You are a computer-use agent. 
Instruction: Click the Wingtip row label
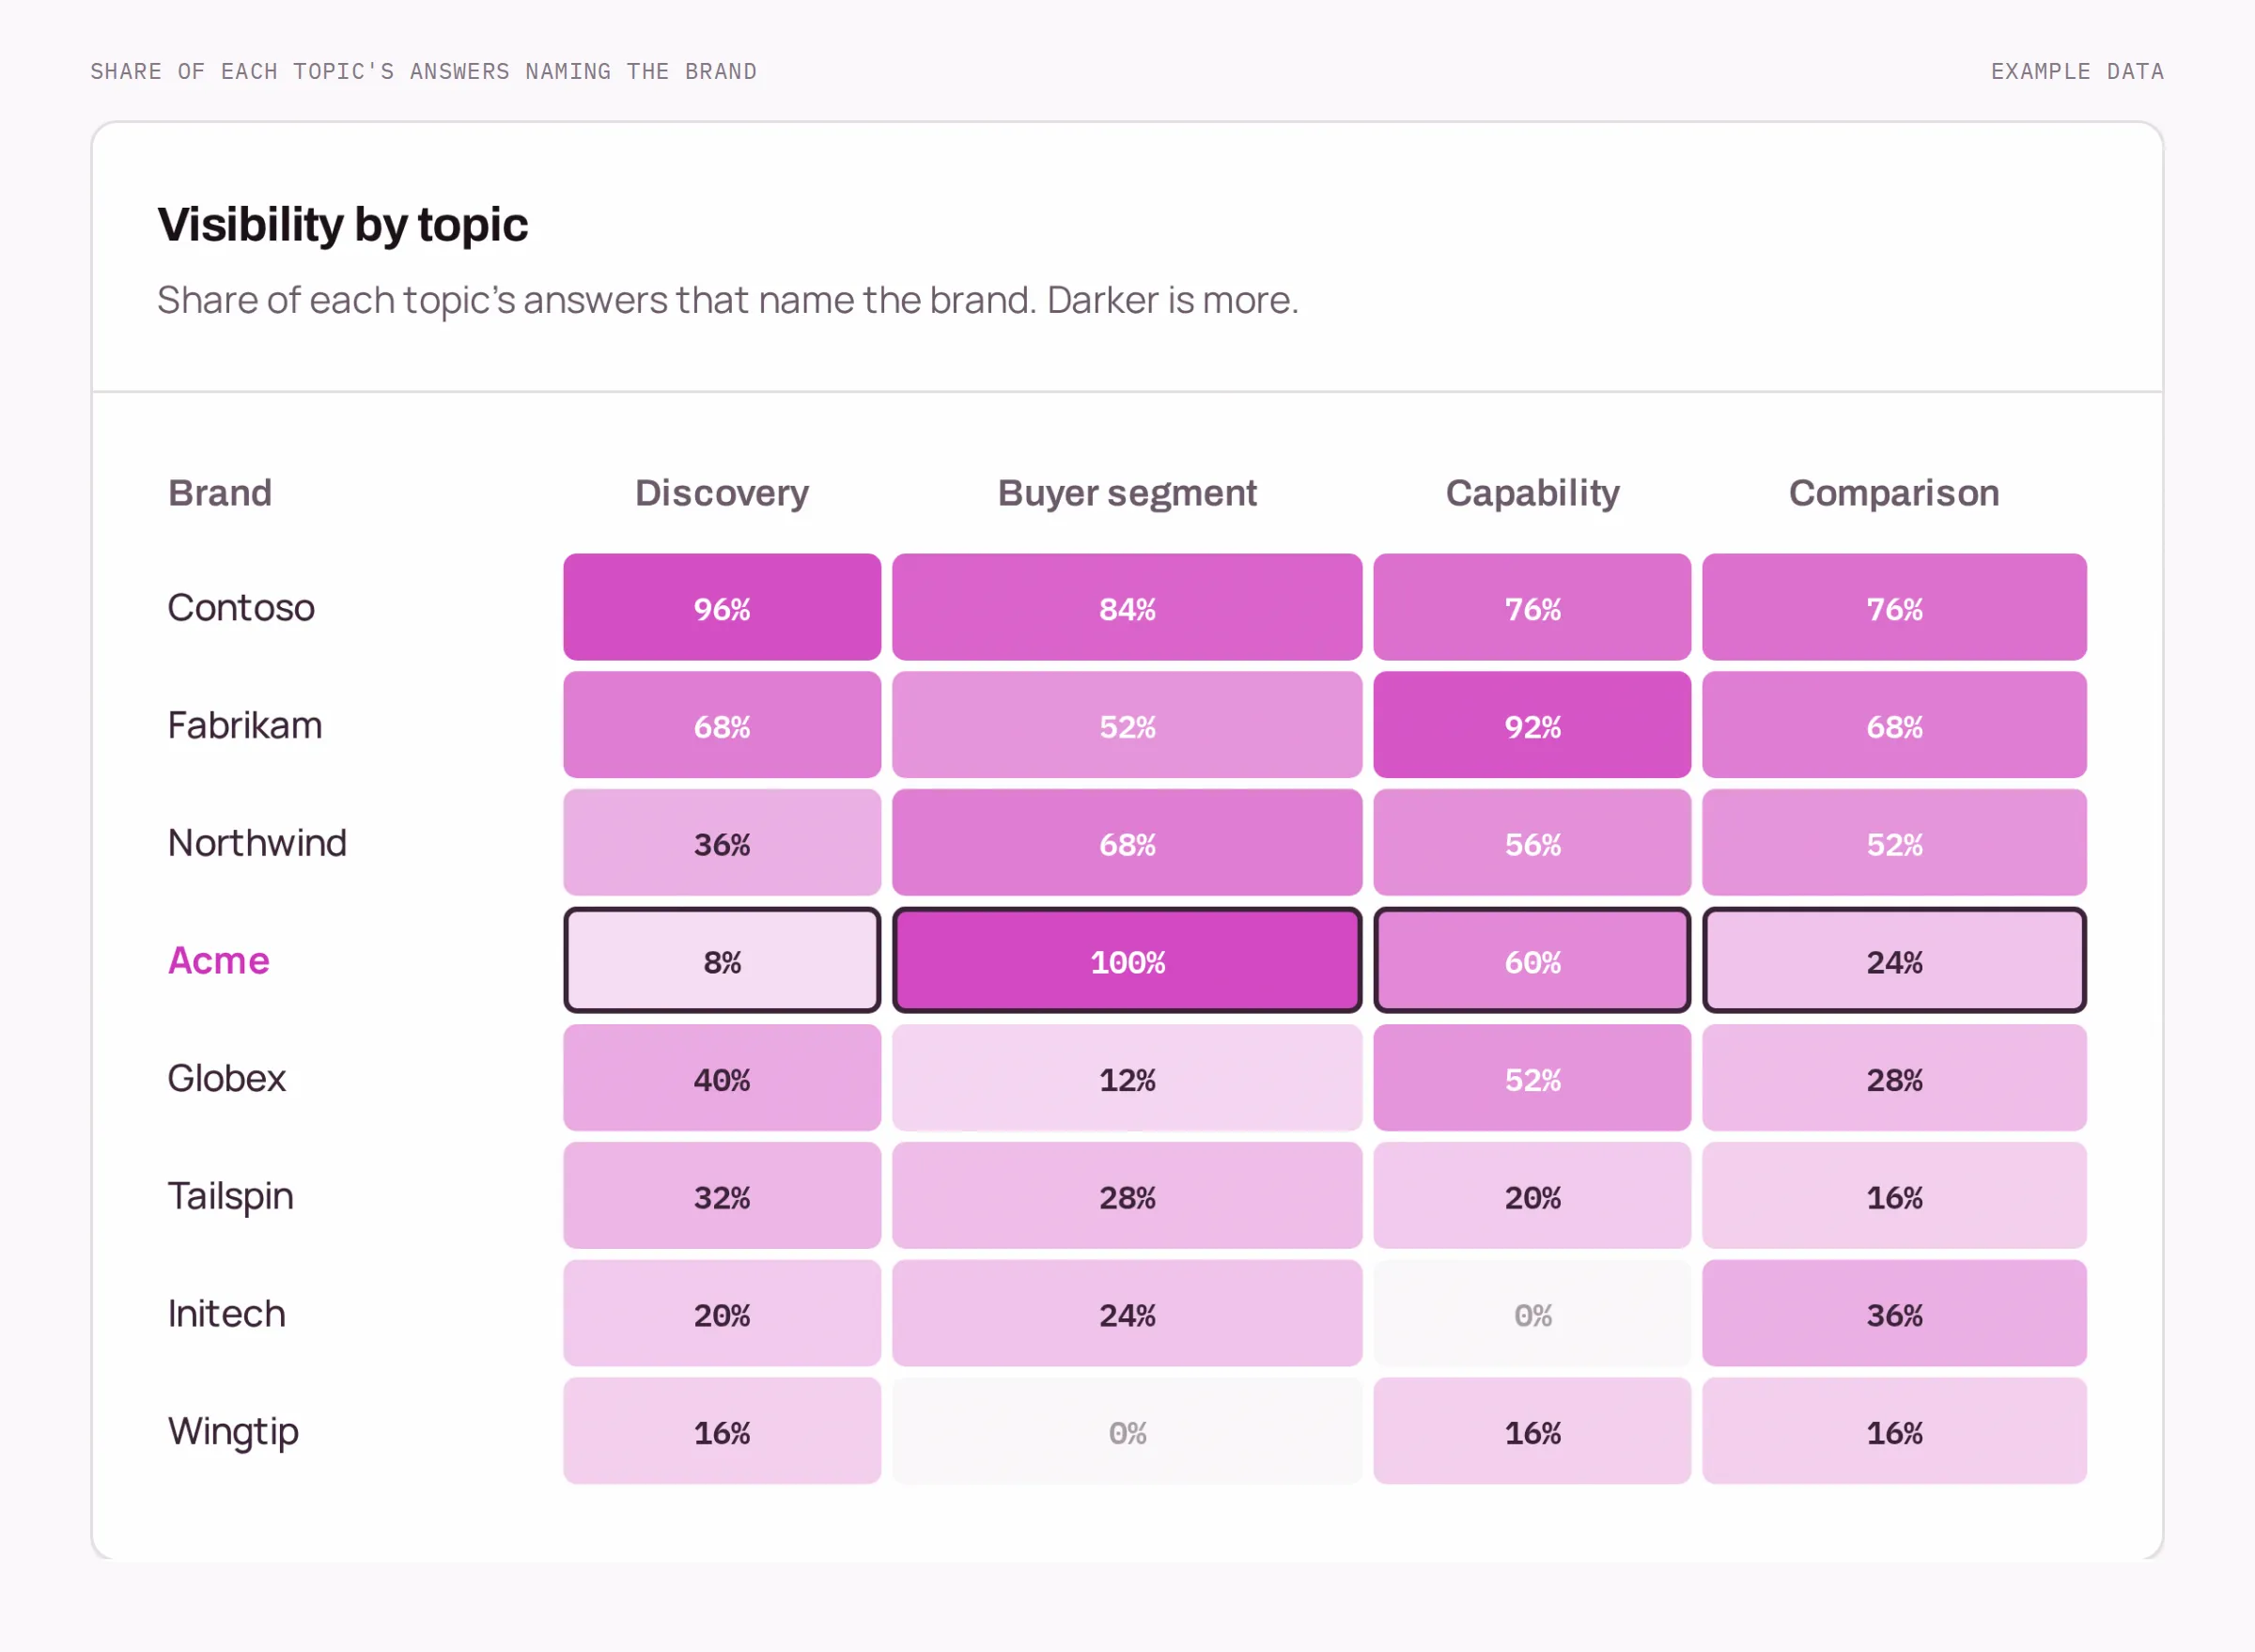click(233, 1431)
